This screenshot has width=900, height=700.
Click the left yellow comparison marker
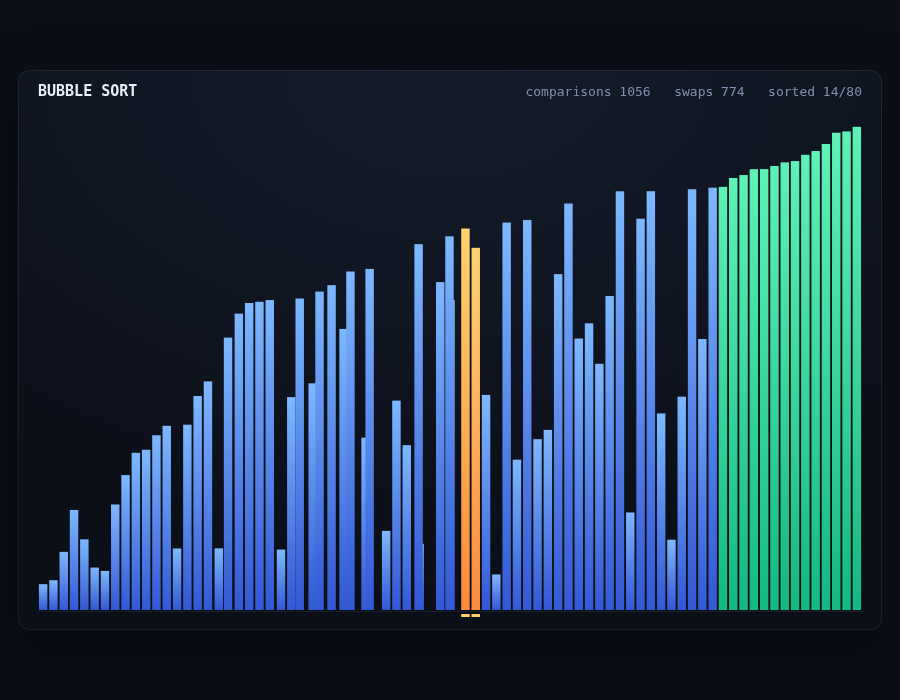(465, 616)
